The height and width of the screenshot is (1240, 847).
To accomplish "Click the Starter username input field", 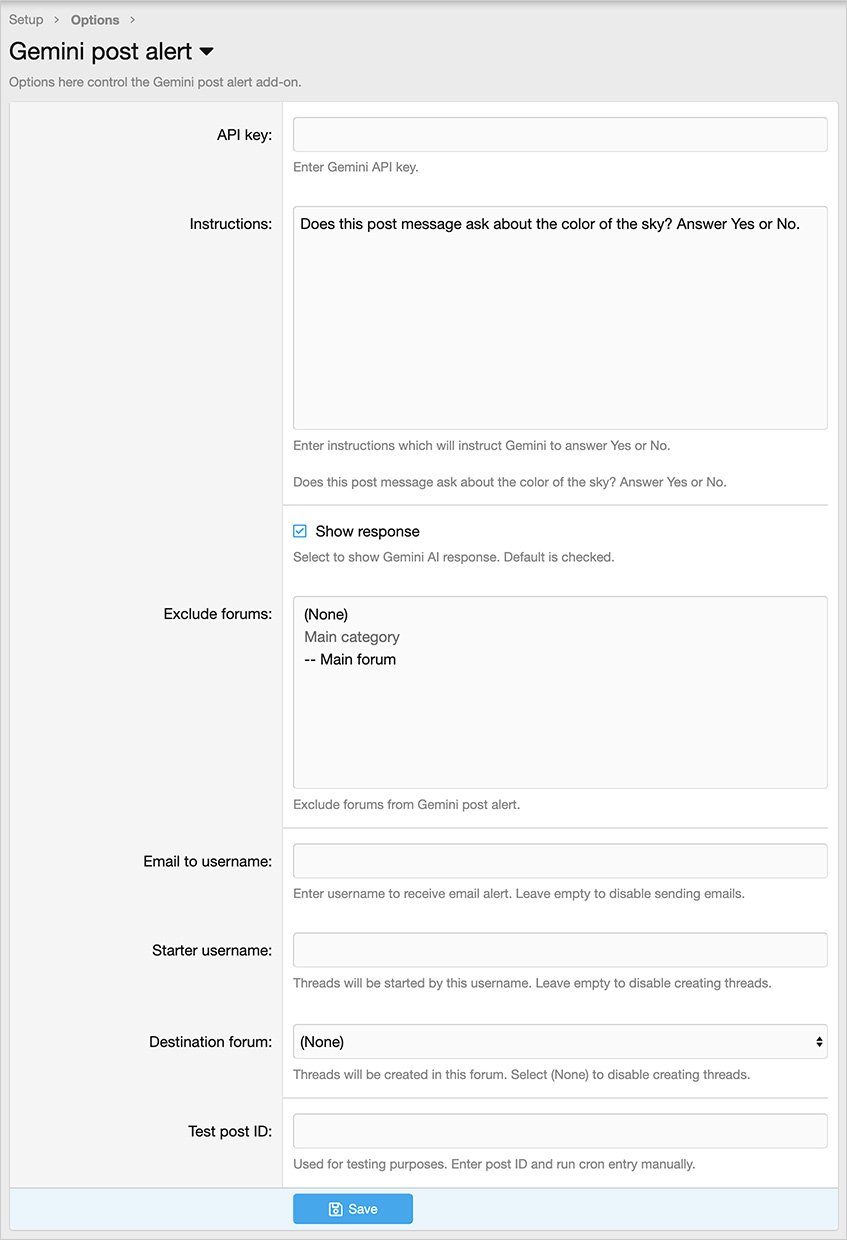I will click(560, 950).
